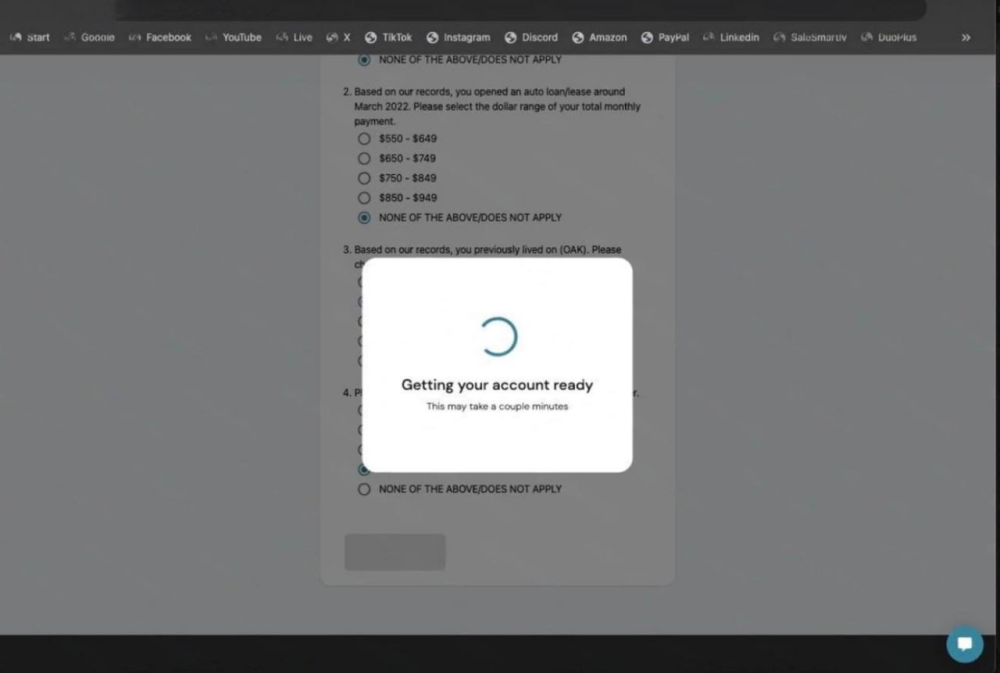Screen dimensions: 1000x673
Task: Expand the bookmarks overflow chevron
Action: pos(966,38)
